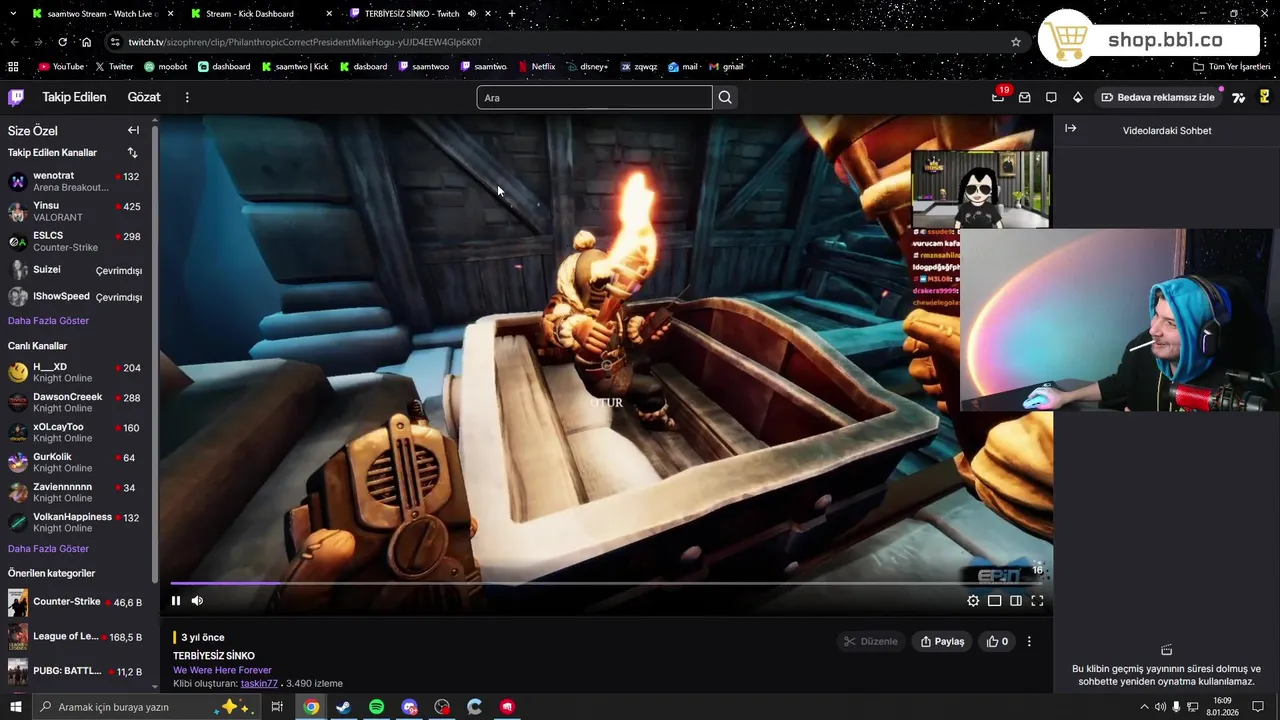Open site information icon in address bar
This screenshot has height=720, width=1280.
point(116,42)
